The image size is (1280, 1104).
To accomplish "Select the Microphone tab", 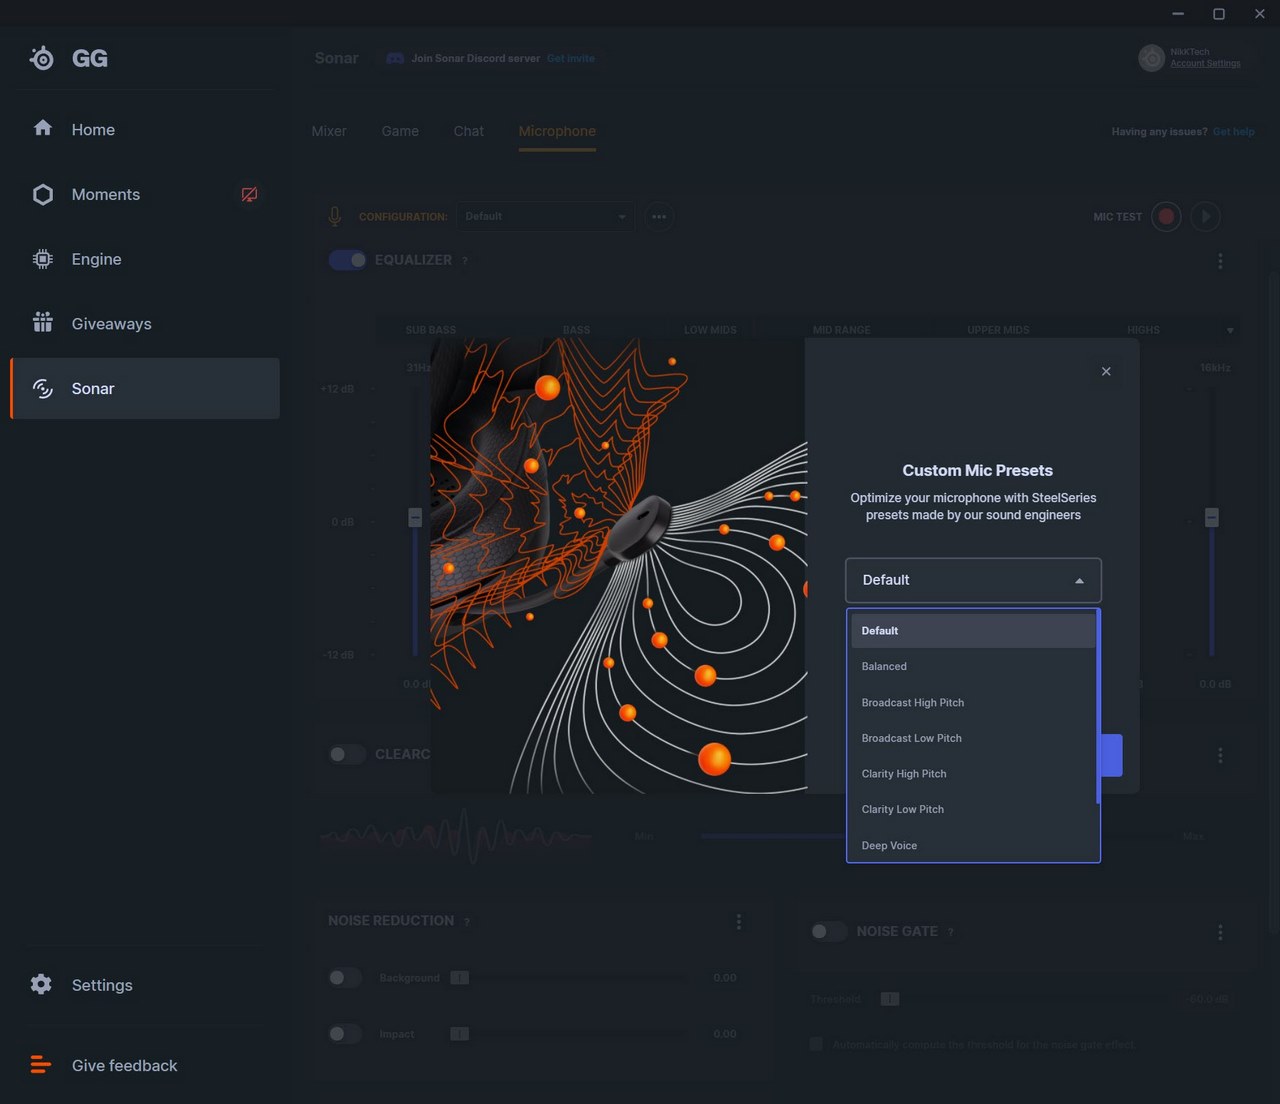I will [557, 131].
